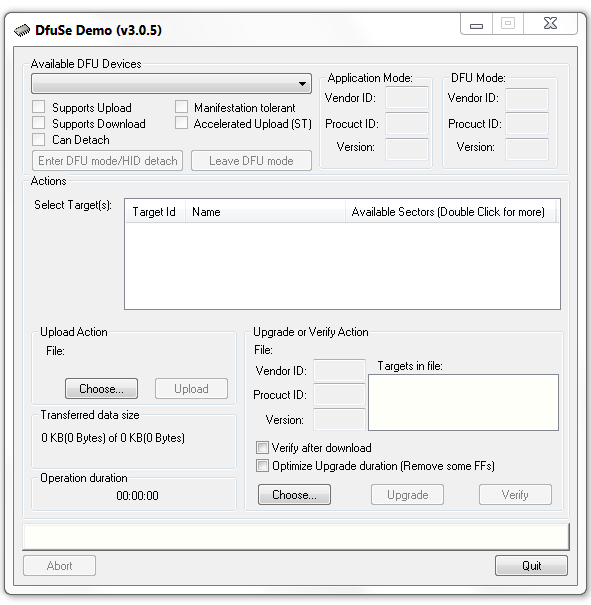This screenshot has width=591, height=605.
Task: Click the Available Sectors column header
Action: click(450, 212)
